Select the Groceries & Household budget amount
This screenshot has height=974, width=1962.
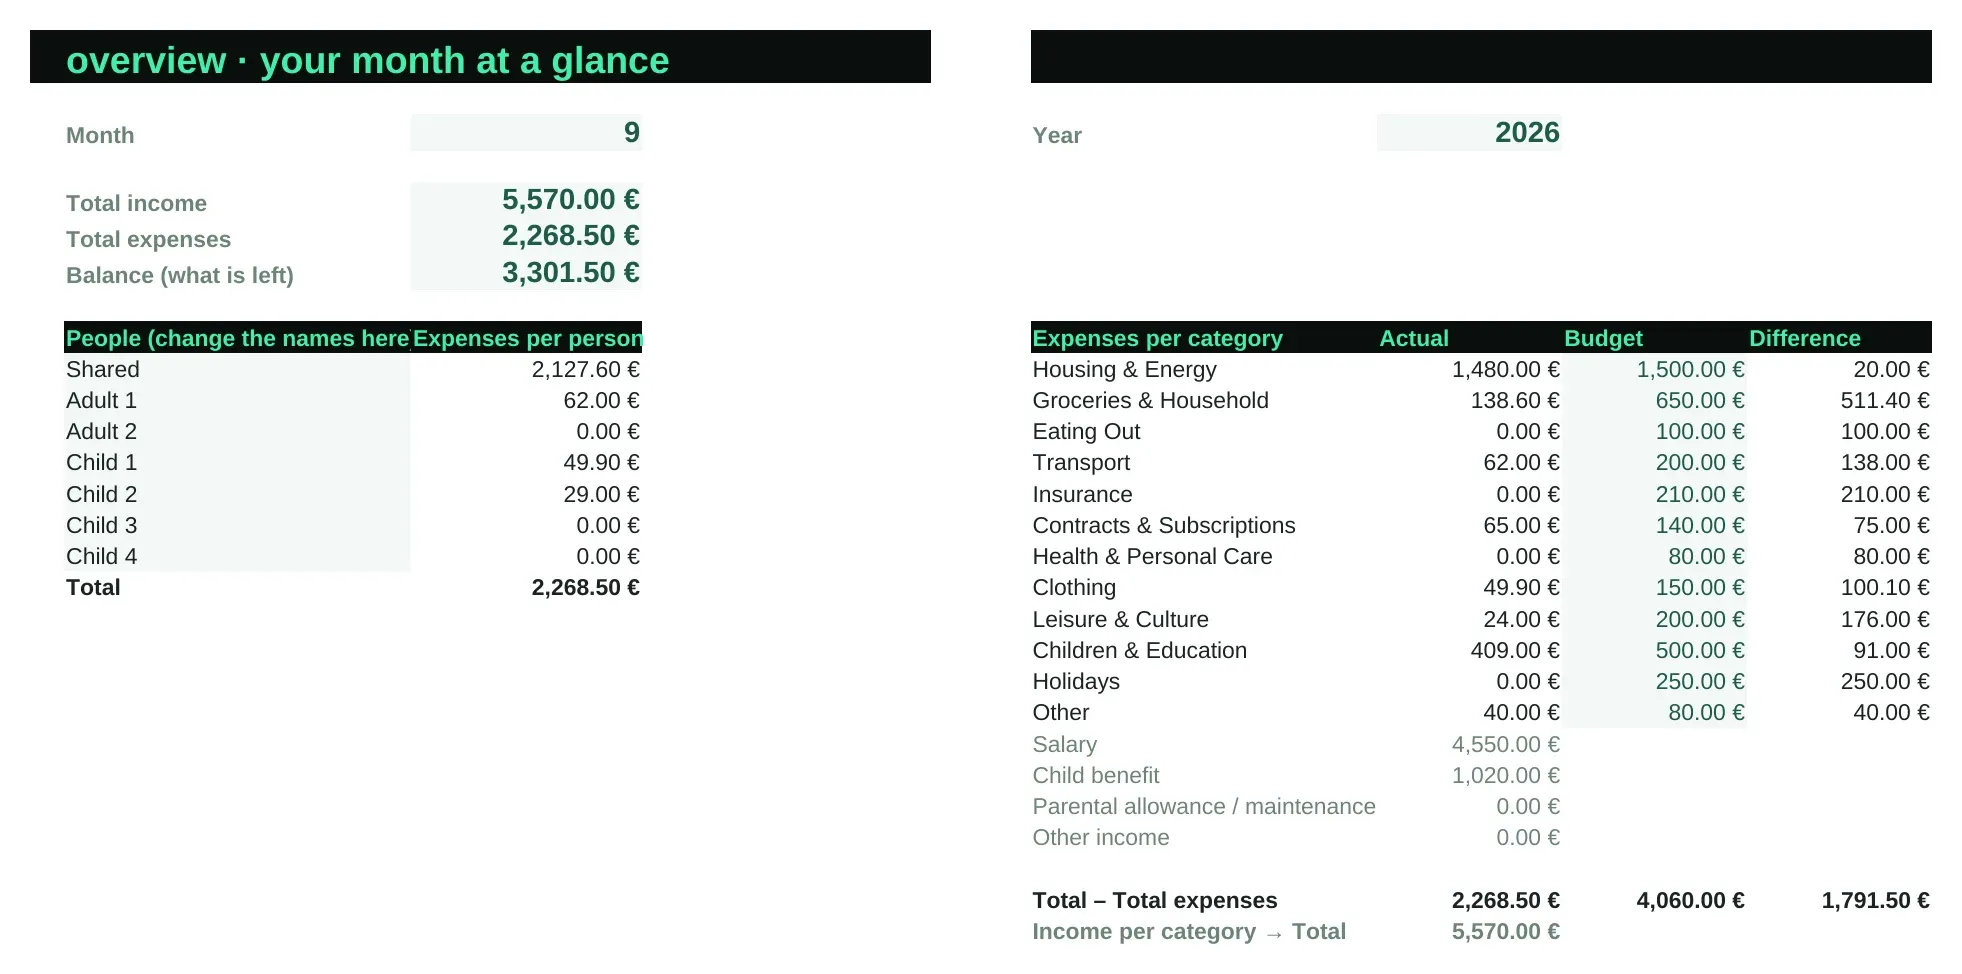click(x=1654, y=400)
